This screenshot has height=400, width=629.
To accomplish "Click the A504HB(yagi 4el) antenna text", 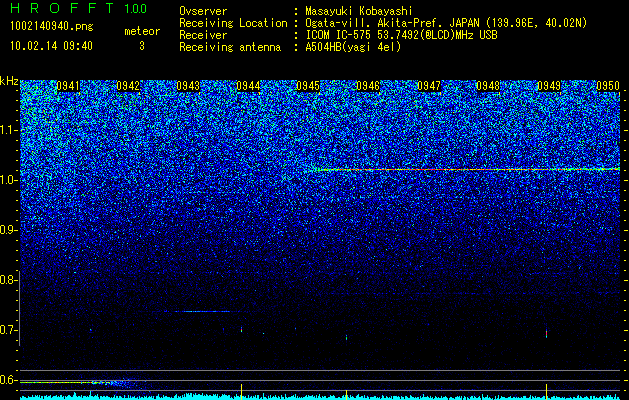I will click(x=353, y=47).
